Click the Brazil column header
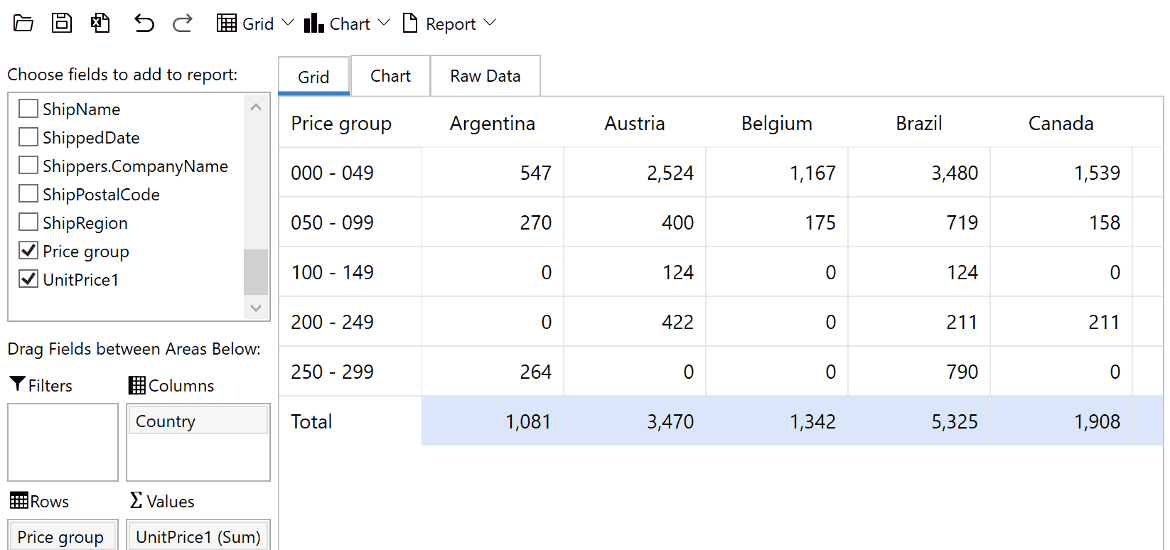This screenshot has width=1170, height=550. click(x=918, y=123)
